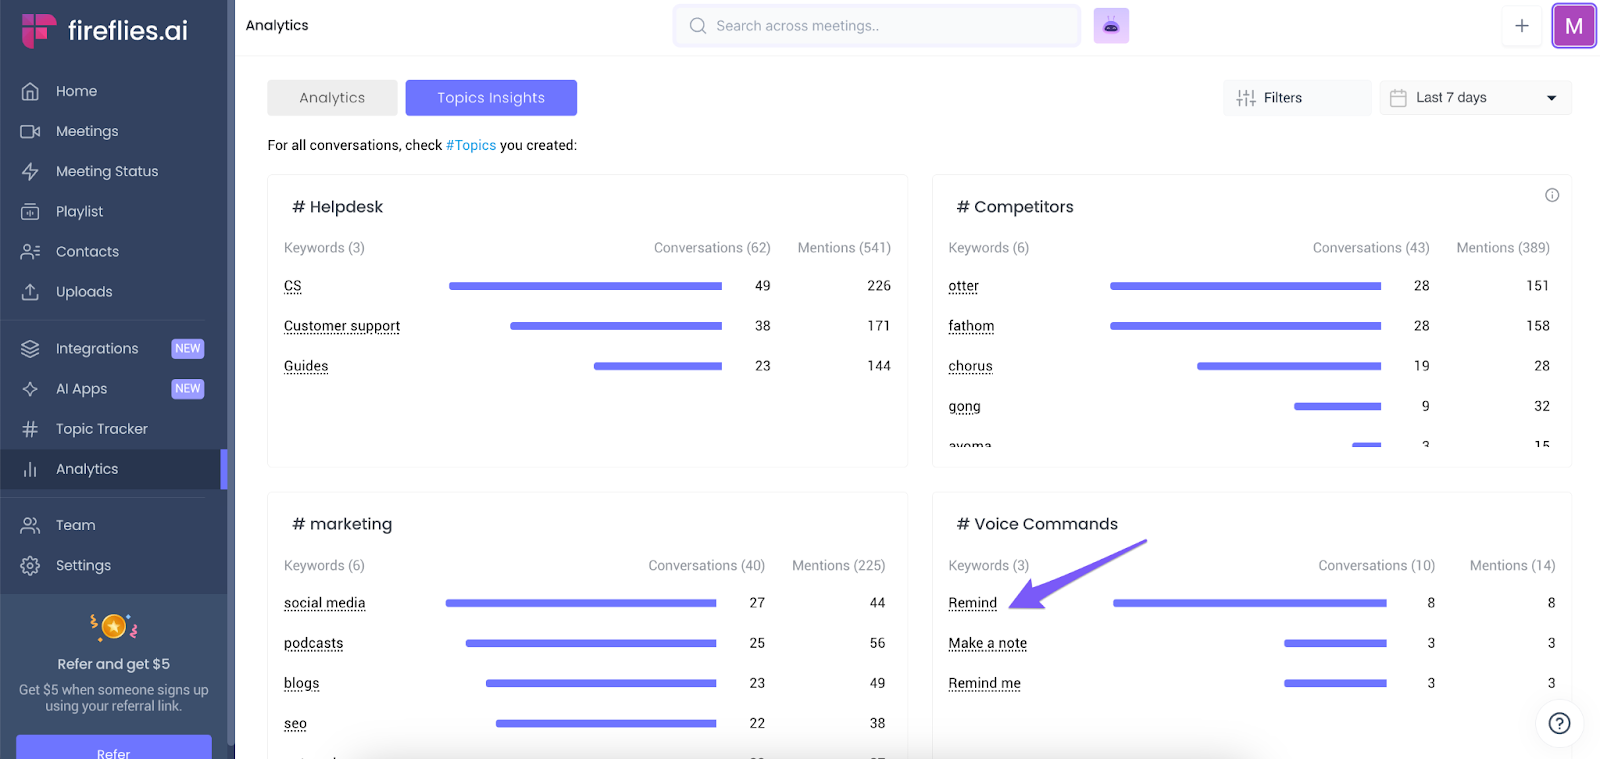Click the Topic Tracker hash icon

(30, 429)
